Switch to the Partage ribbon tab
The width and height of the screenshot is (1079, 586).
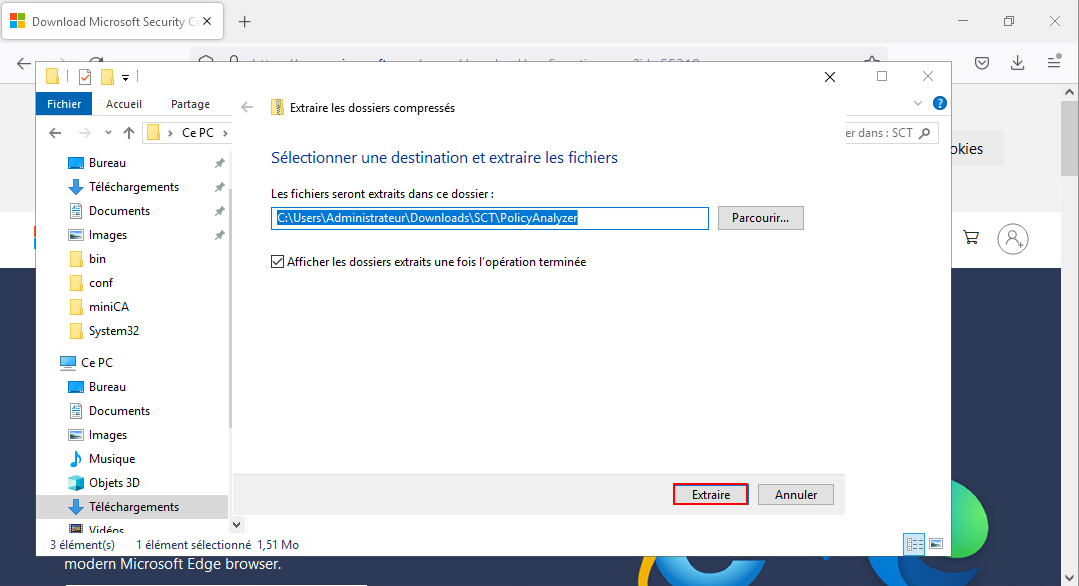(190, 104)
